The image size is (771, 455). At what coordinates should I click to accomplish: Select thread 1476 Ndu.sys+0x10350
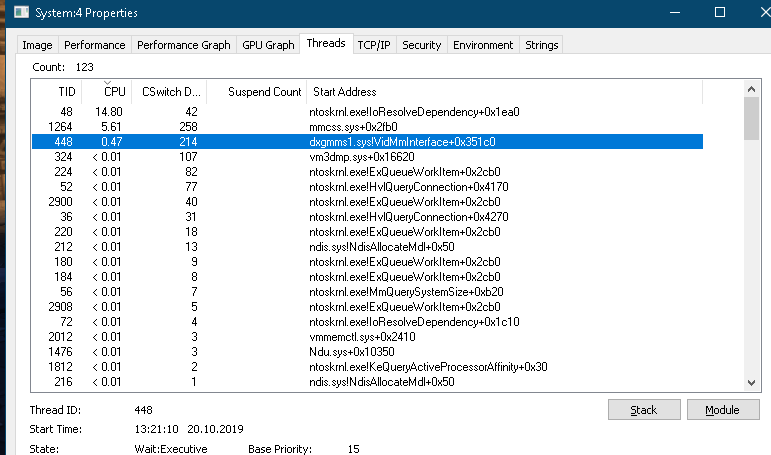coord(367,352)
